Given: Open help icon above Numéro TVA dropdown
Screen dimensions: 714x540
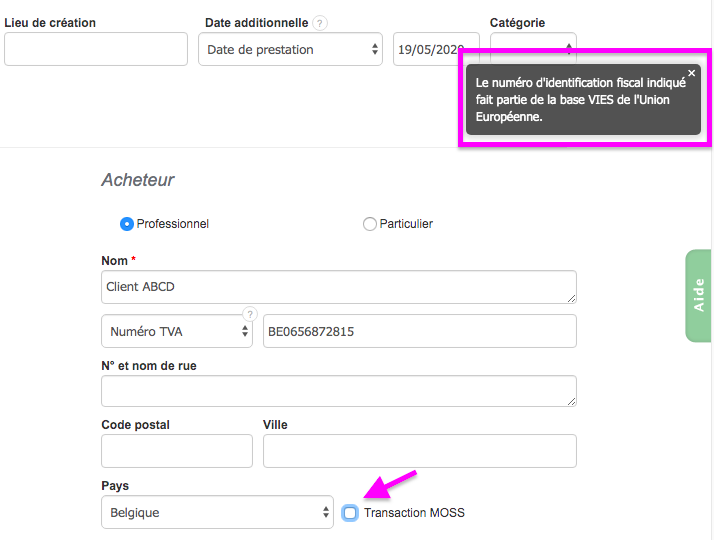Looking at the screenshot, I should coord(250,314).
